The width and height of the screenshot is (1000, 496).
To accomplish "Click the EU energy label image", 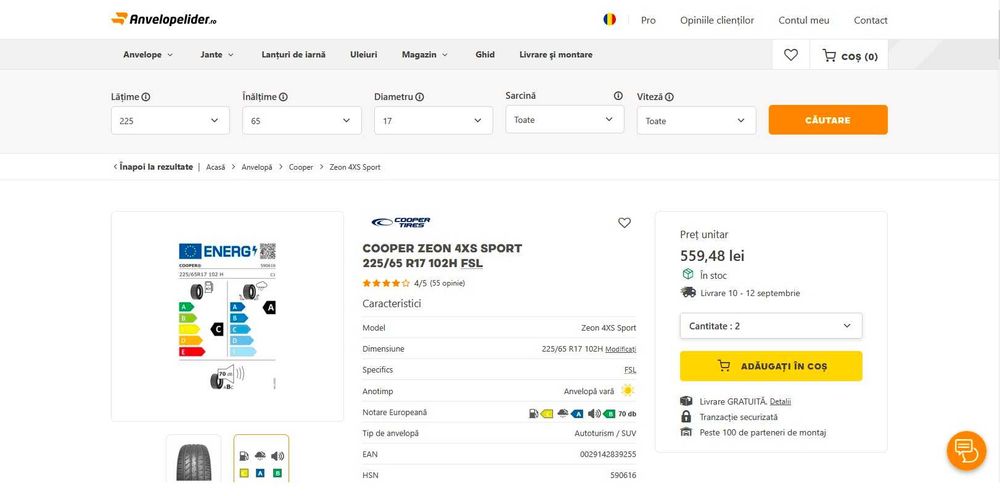I will 227,315.
